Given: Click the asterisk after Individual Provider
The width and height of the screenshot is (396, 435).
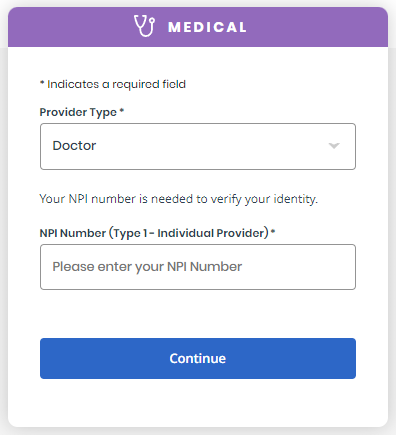Looking at the screenshot, I should click(x=273, y=231).
